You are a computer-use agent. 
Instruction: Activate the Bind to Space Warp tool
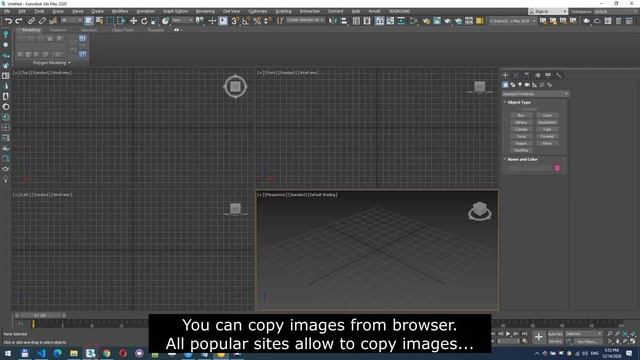[53, 21]
